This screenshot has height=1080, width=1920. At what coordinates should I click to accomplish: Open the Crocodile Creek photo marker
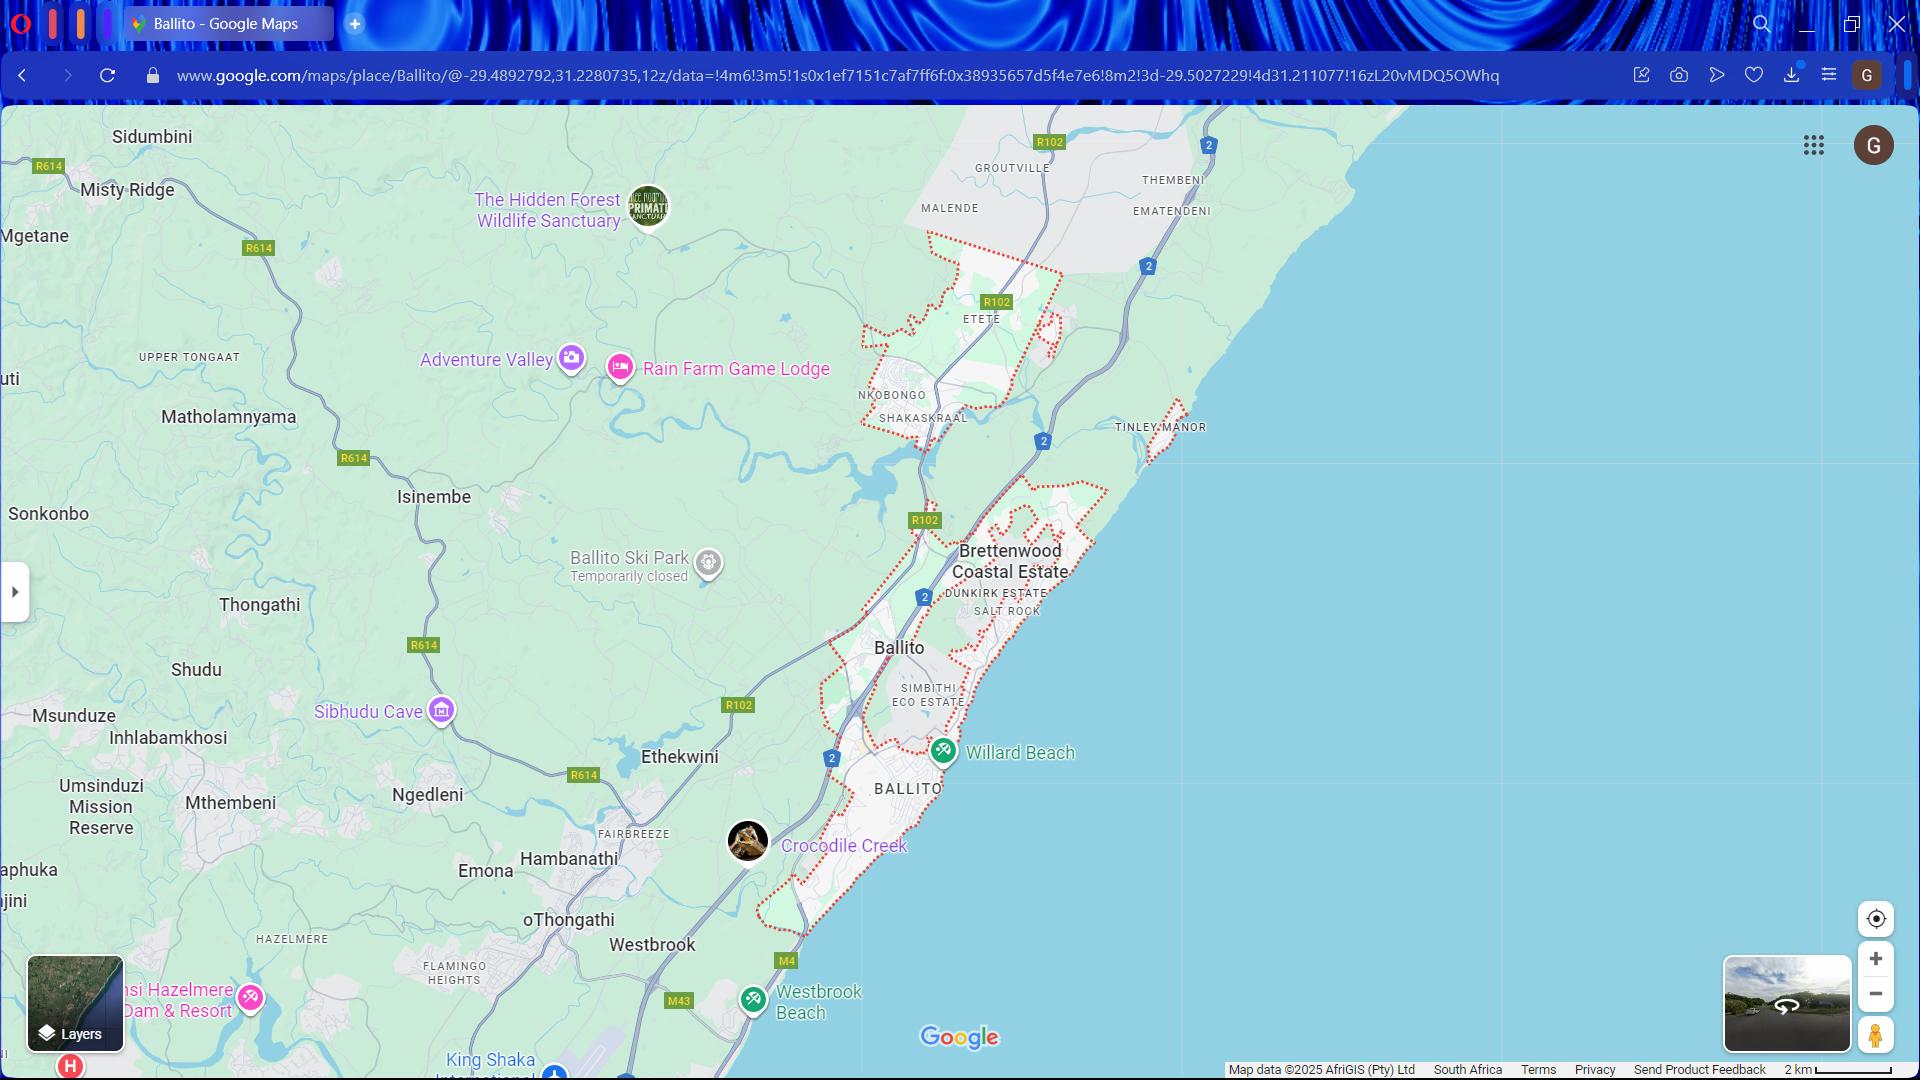coord(748,841)
